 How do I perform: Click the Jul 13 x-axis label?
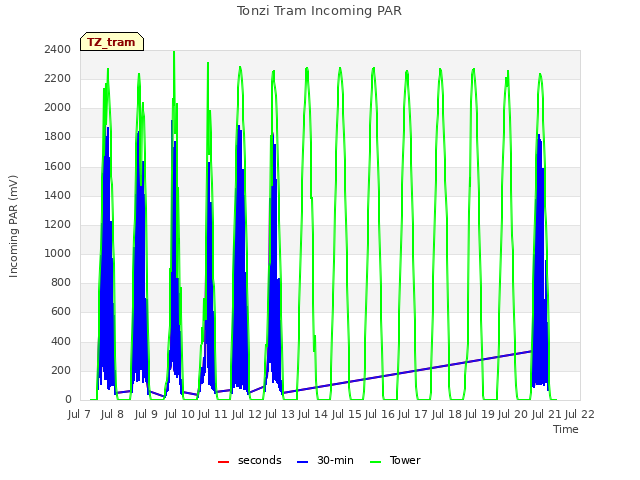click(280, 414)
